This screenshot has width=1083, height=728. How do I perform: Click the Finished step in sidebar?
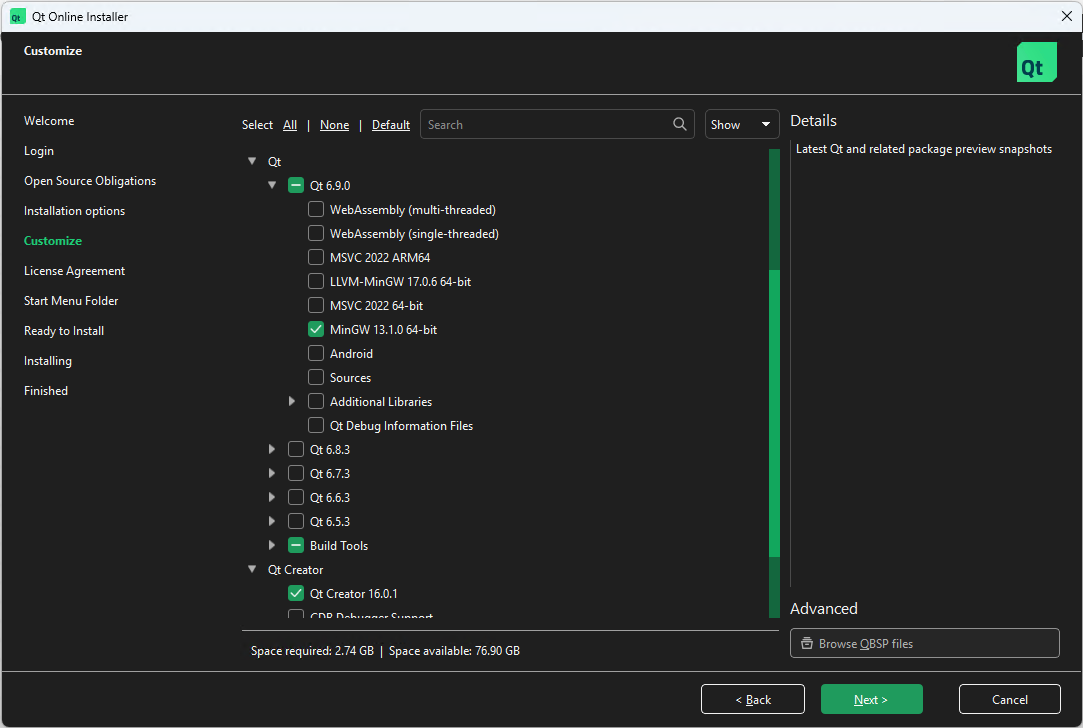point(46,391)
